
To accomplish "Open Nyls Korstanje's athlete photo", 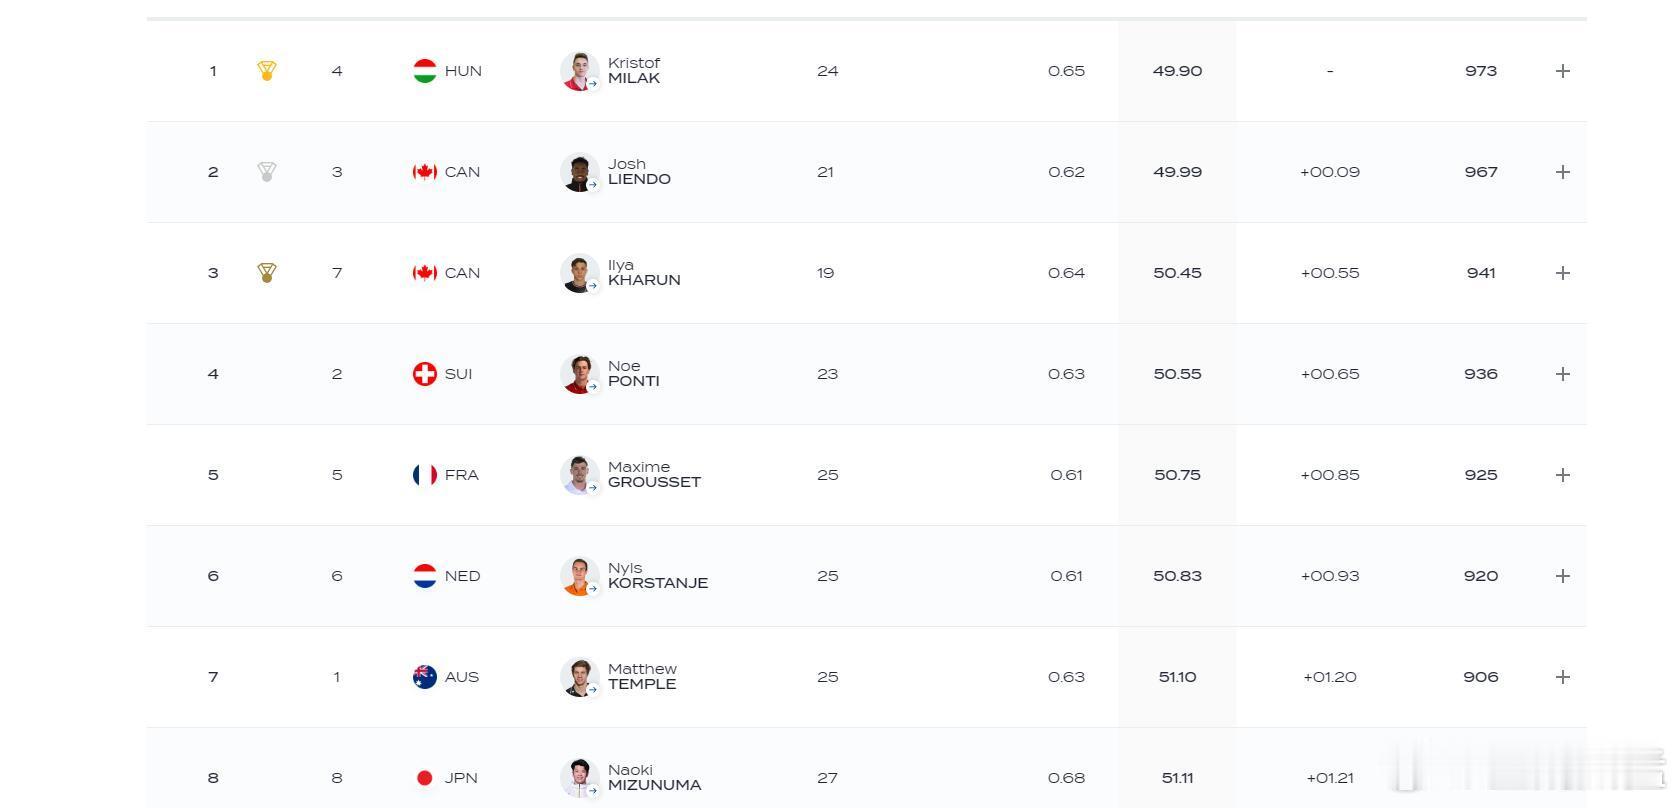I will tap(580, 576).
